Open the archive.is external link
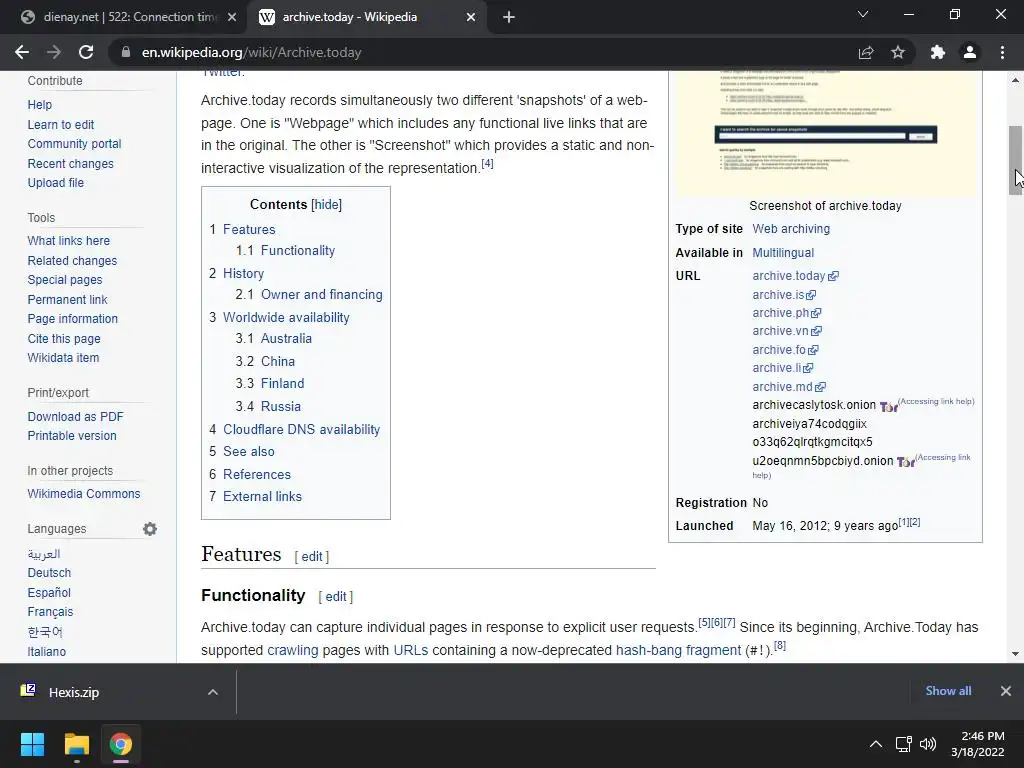Screen dimensions: 1024x768 (x=784, y=295)
